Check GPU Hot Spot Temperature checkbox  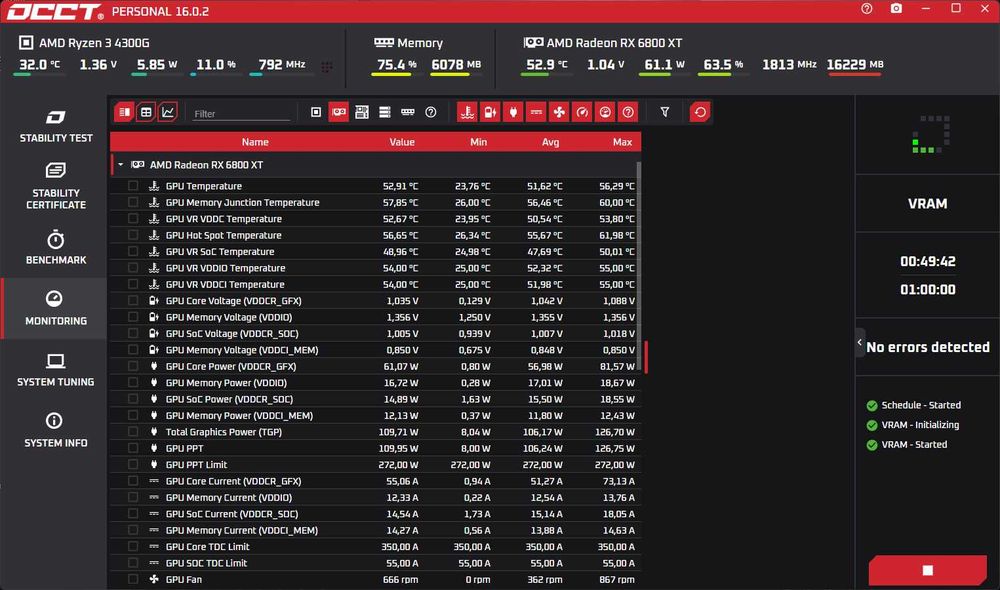(x=133, y=235)
